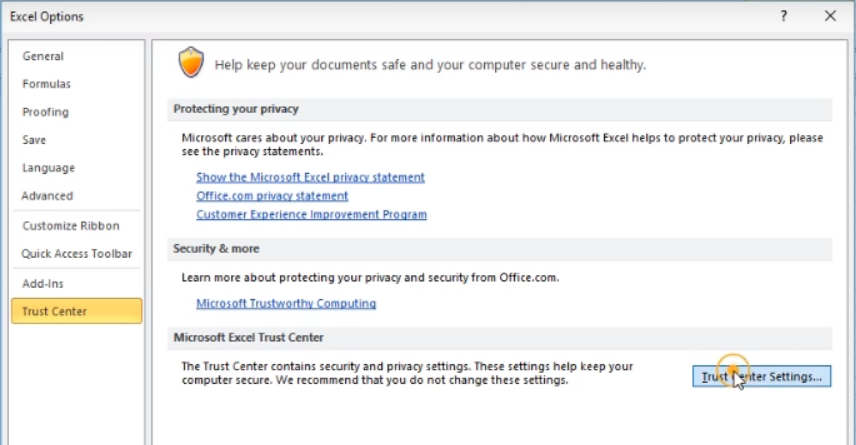Click the Excel Options title text
This screenshot has width=856, height=445.
pos(47,17)
